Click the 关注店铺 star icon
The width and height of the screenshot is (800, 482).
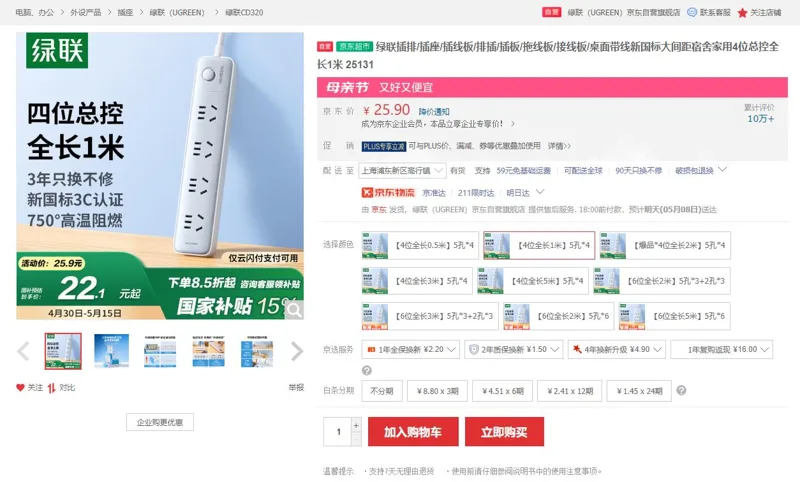pos(742,13)
